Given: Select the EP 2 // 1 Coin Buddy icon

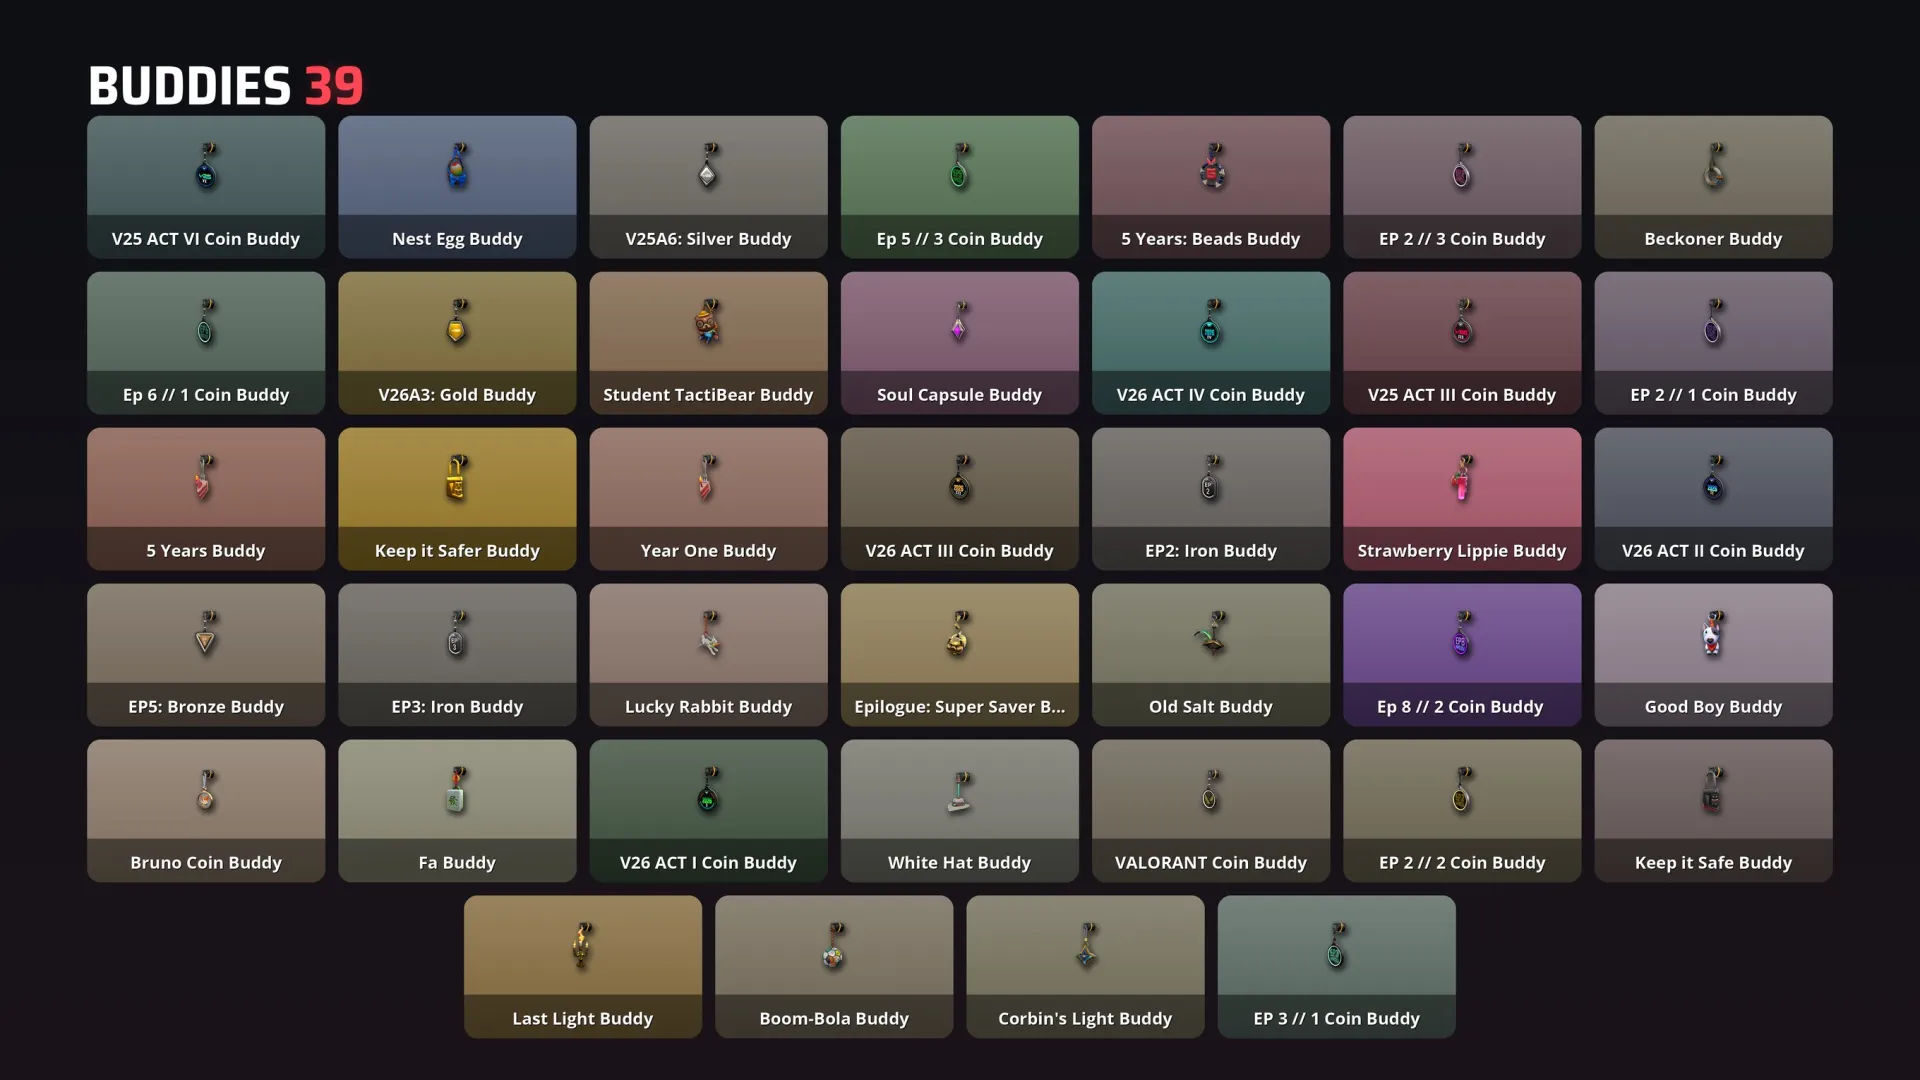Looking at the screenshot, I should [1713, 322].
